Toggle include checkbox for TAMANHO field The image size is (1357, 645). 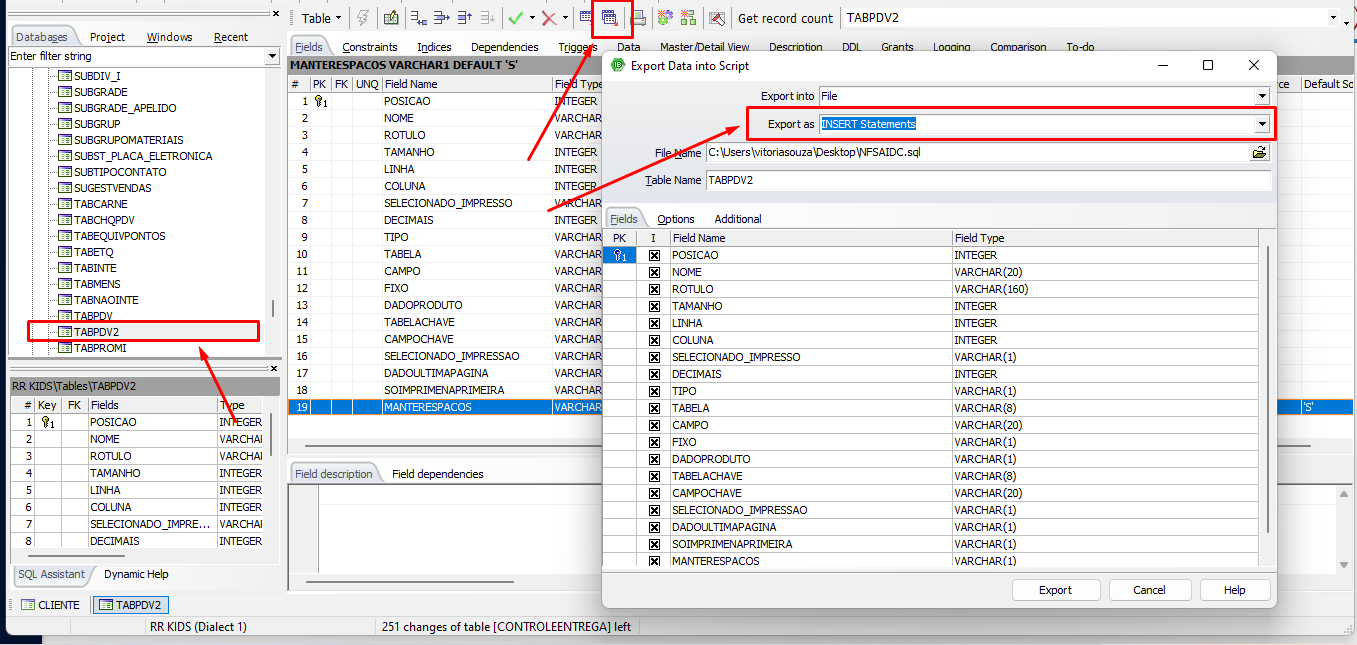[654, 306]
